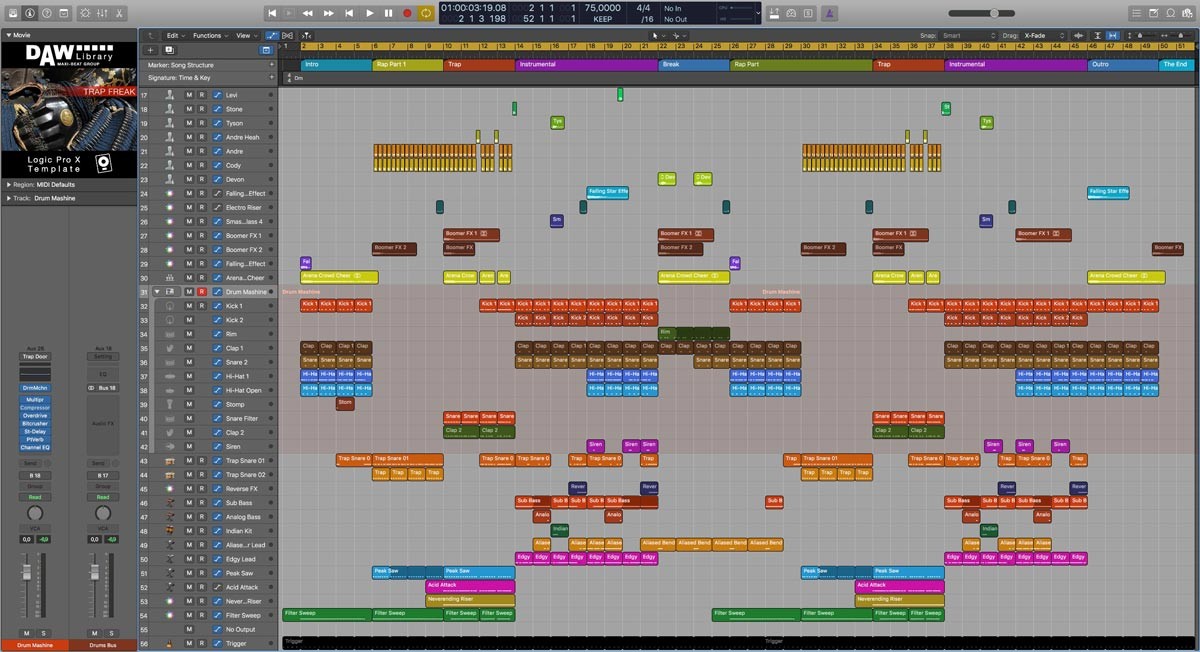Add a marker with the Song Structure plus button
The image size is (1200, 652).
click(271, 63)
